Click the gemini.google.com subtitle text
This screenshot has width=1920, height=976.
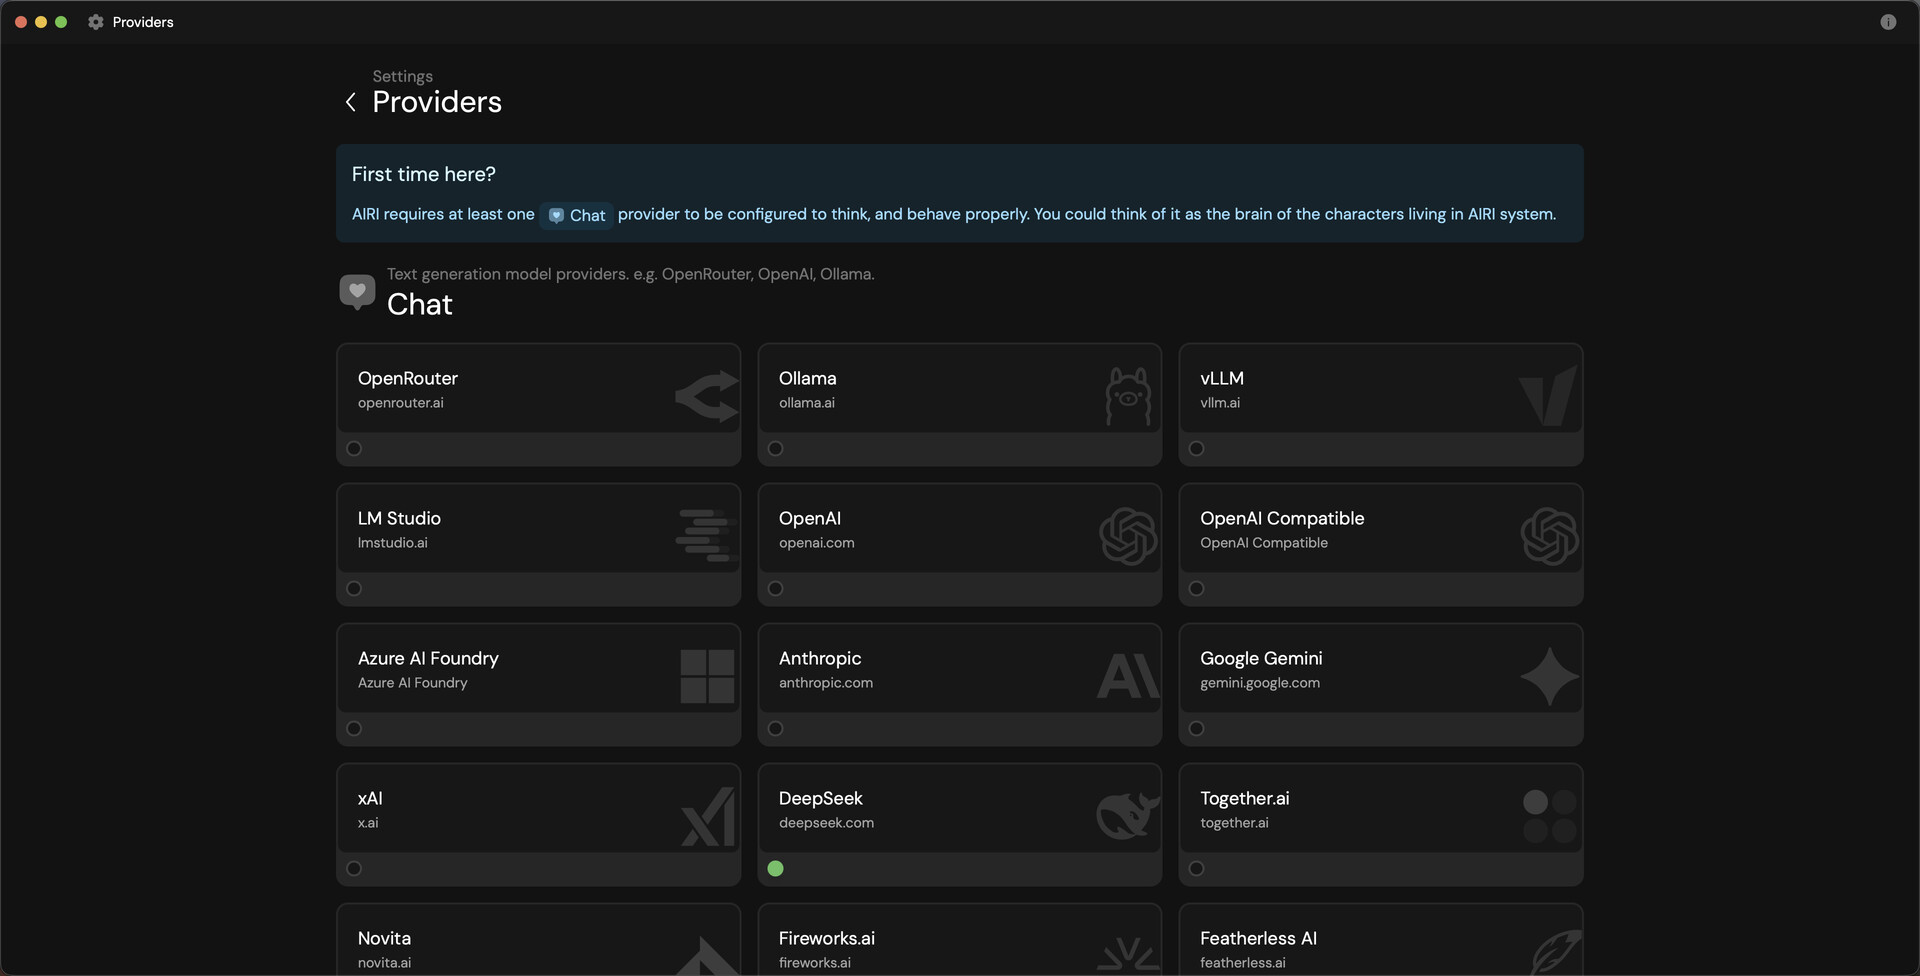1260,683
